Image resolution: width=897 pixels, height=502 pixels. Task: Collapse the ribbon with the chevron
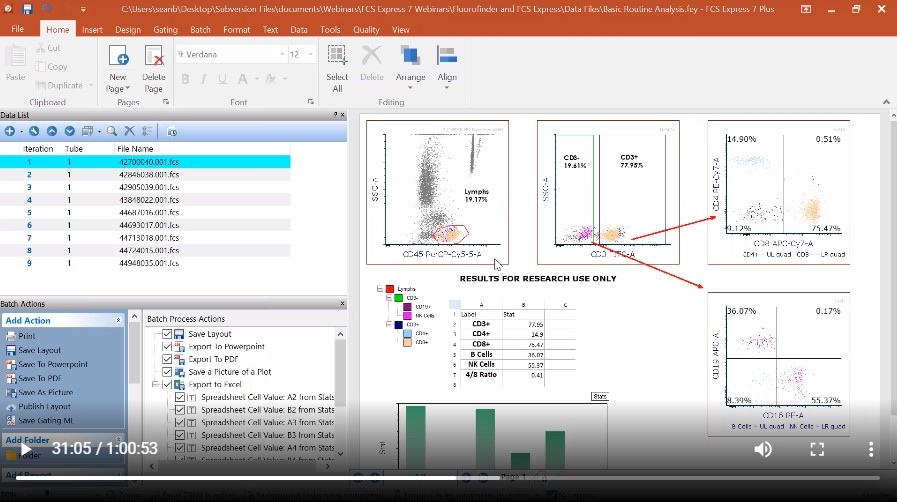point(886,102)
